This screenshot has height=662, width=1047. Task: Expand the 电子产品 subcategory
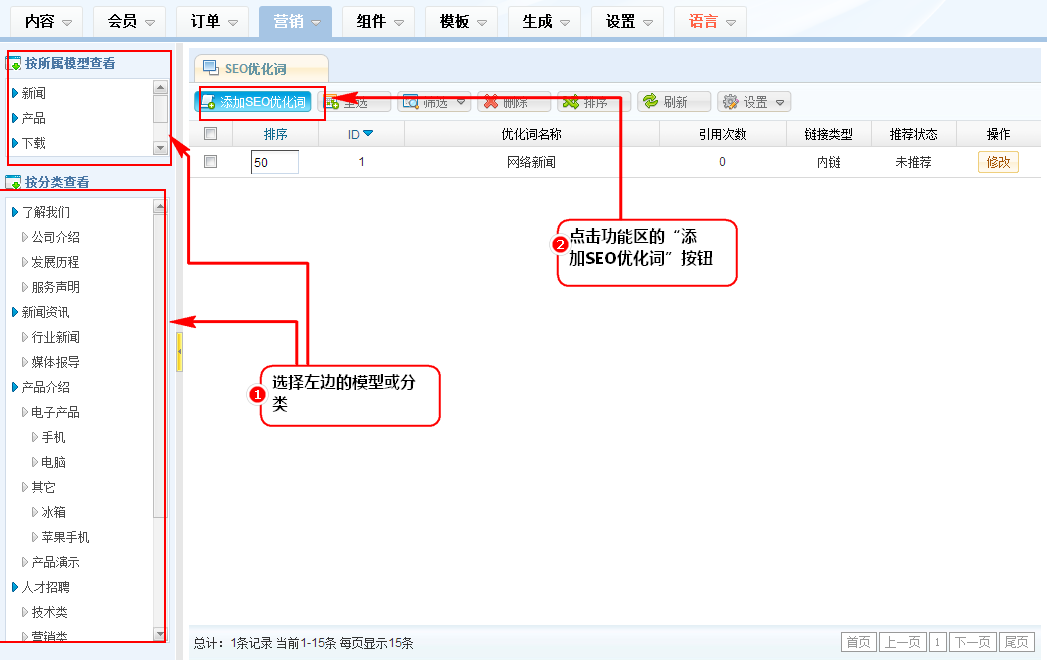pos(26,412)
